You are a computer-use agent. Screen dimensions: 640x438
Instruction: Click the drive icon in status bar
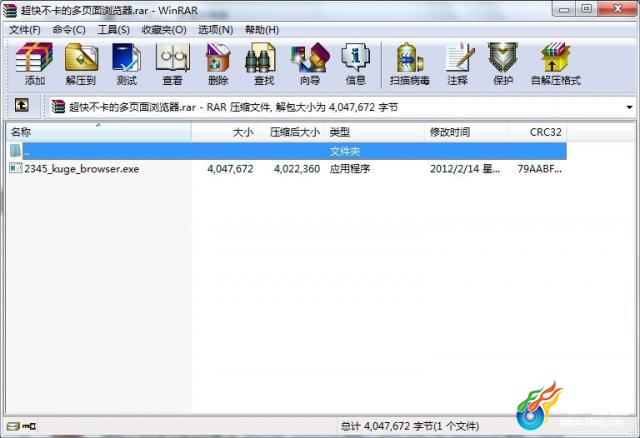coord(13,426)
